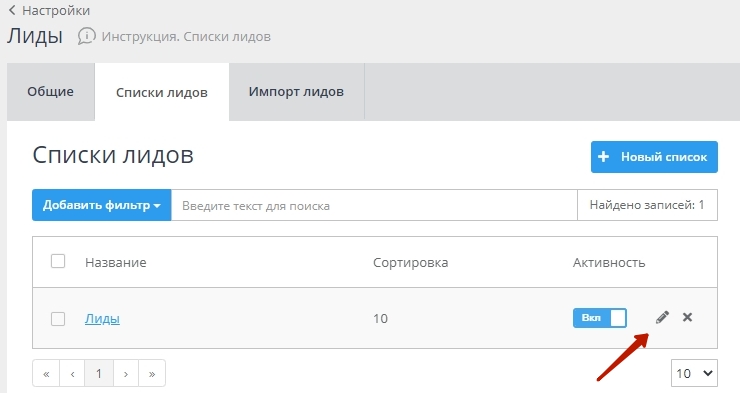Select page 1 in pagination
The width and height of the screenshot is (740, 393).
(x=99, y=374)
